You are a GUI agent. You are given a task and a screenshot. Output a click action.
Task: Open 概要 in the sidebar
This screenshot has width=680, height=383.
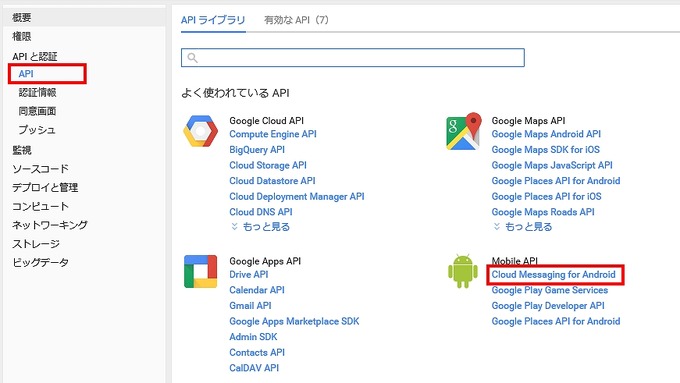pos(22,18)
